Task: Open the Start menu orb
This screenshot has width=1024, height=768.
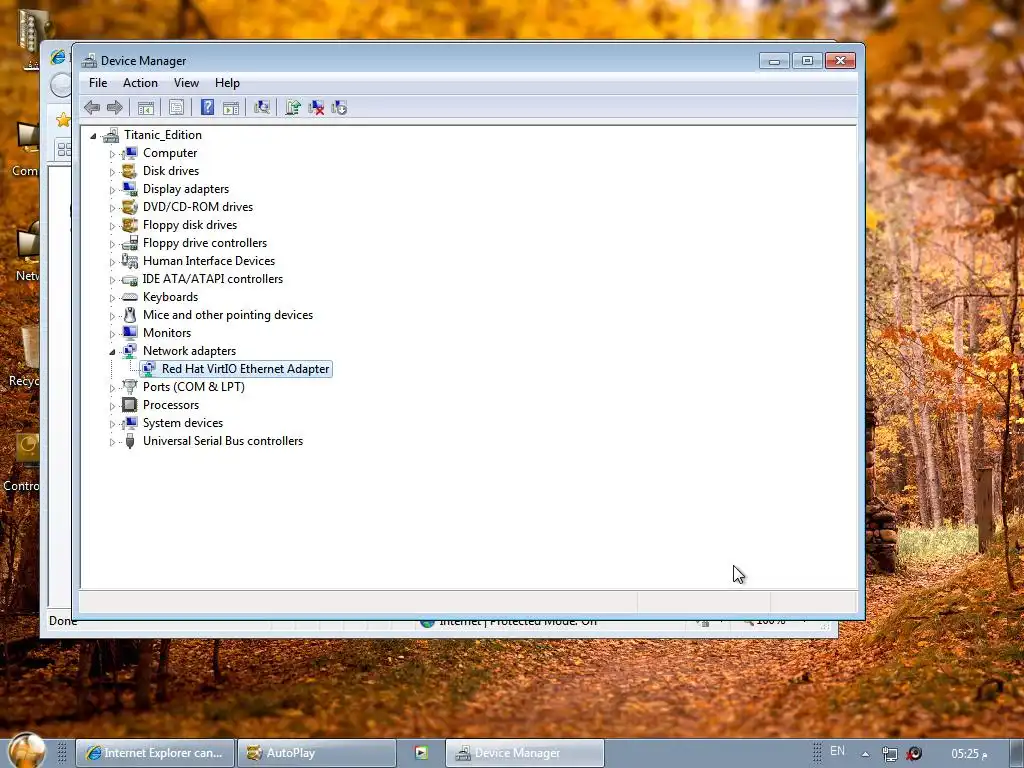Action: pos(27,751)
